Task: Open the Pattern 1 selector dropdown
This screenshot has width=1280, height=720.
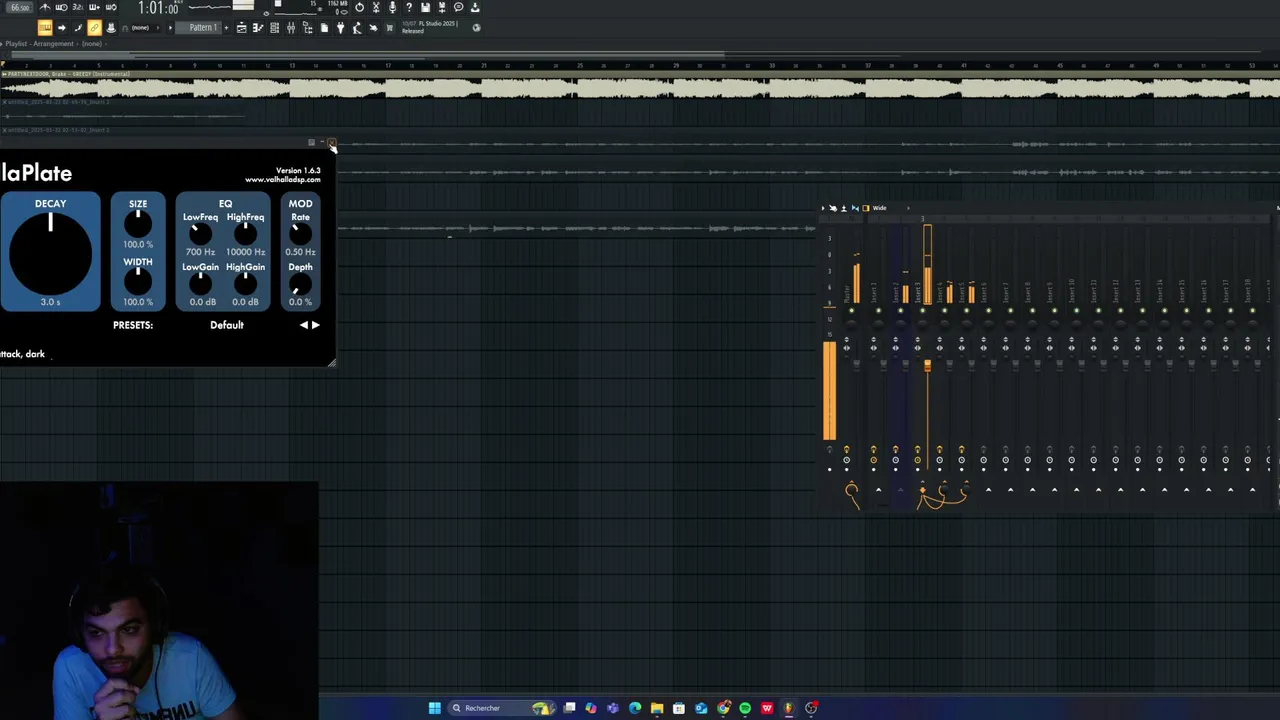Action: coord(201,28)
